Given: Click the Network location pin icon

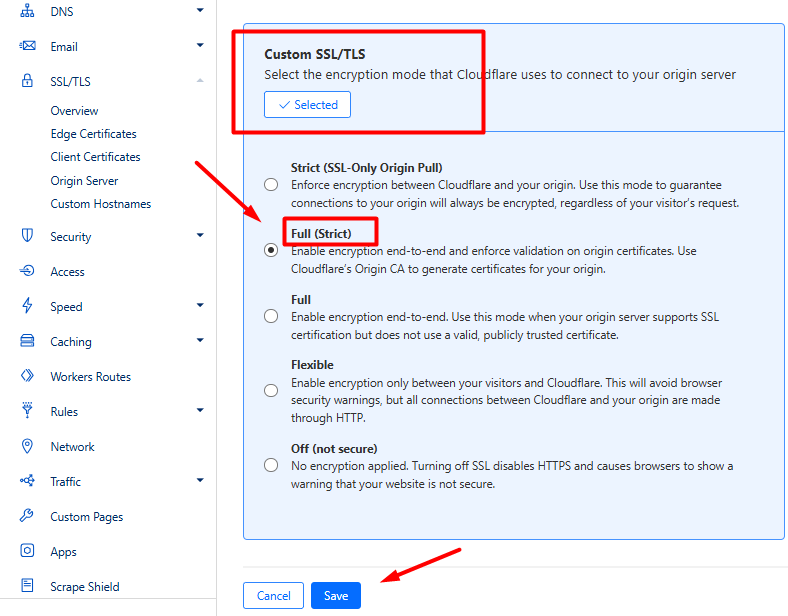Looking at the screenshot, I should [x=28, y=446].
